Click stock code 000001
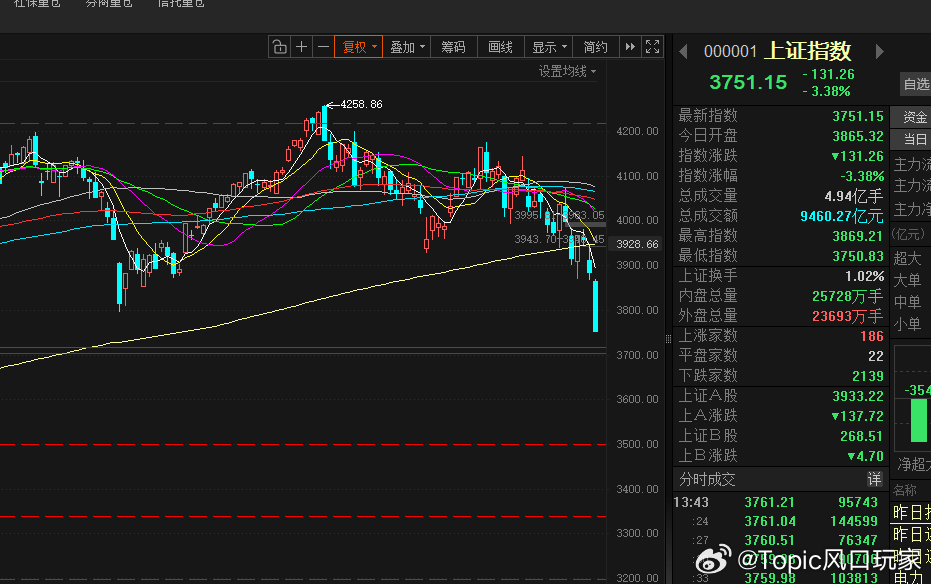Viewport: 931px width, 584px height. pyautogui.click(x=730, y=52)
